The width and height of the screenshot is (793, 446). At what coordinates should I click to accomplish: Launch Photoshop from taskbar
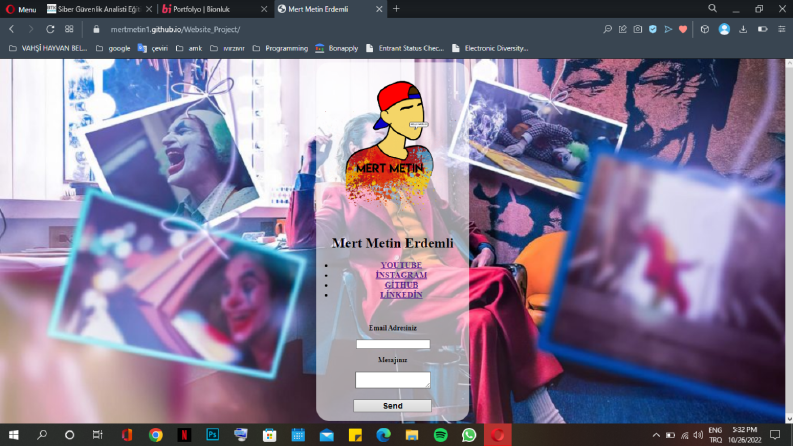pyautogui.click(x=213, y=435)
